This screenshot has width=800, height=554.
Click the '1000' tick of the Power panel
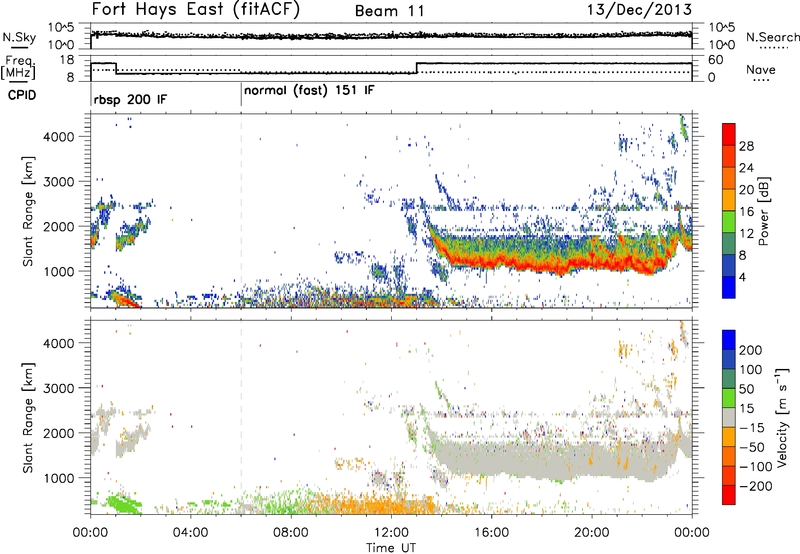tap(58, 271)
